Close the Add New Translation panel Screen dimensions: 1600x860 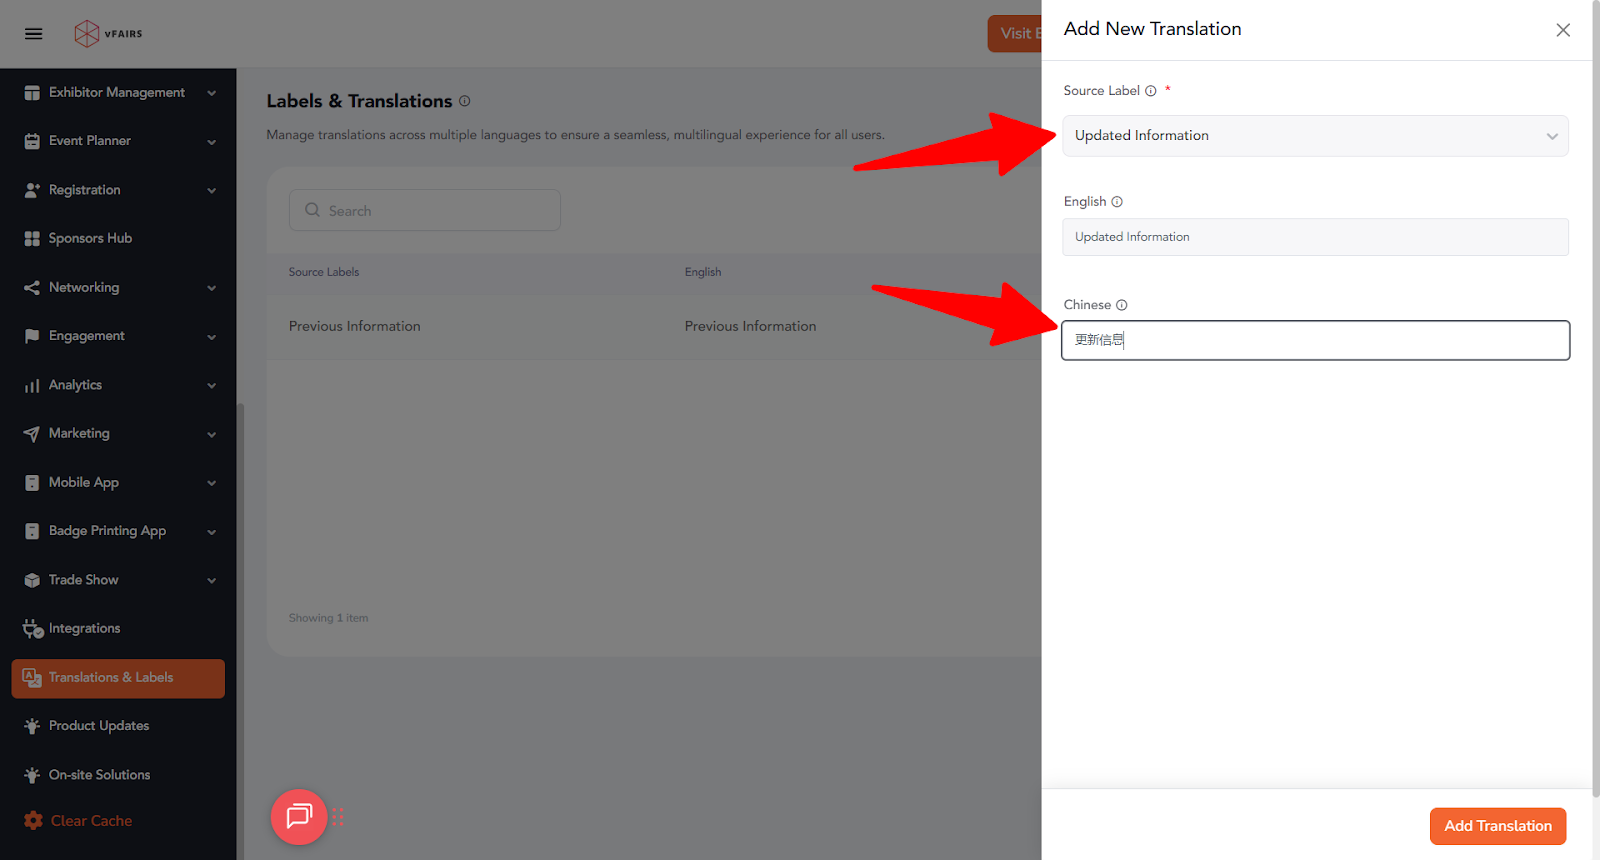1563,30
